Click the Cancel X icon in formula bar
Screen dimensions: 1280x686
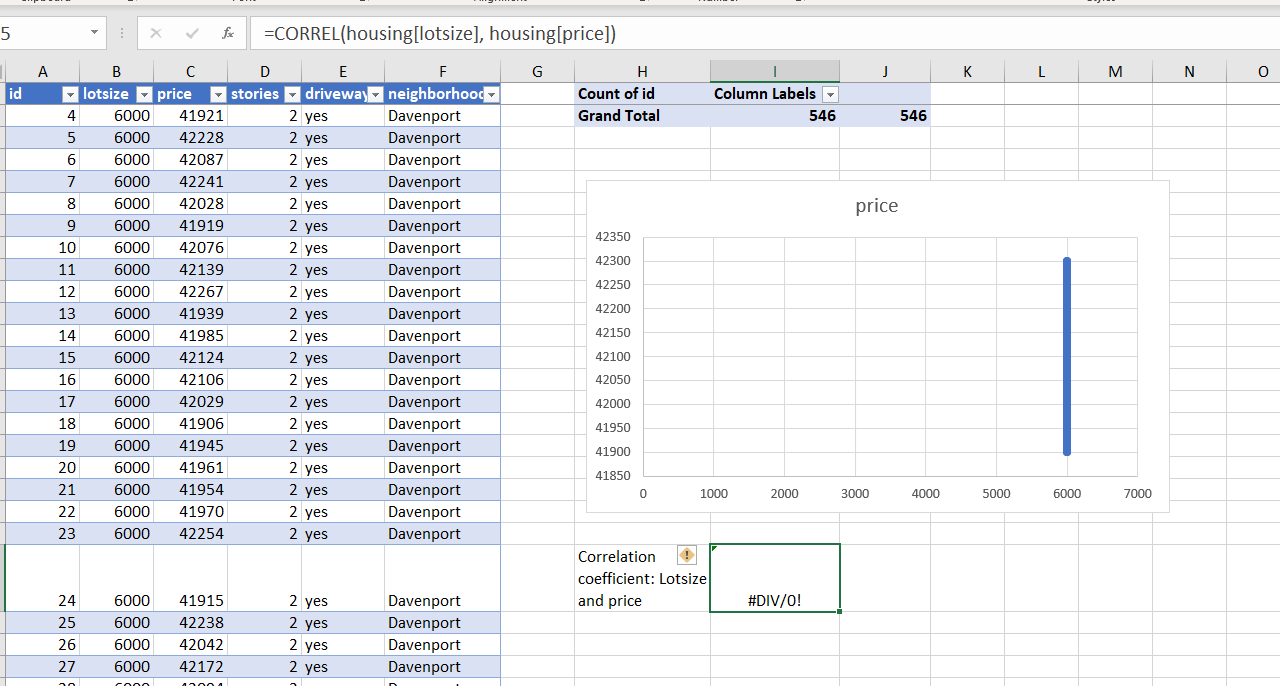tap(156, 33)
